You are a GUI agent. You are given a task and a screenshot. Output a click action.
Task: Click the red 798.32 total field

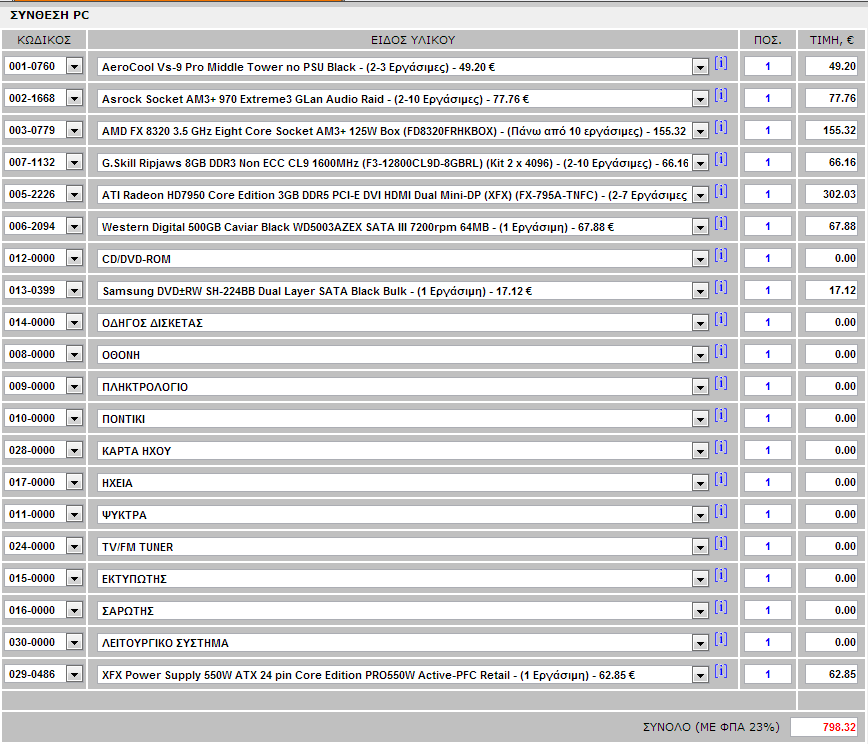[824, 727]
